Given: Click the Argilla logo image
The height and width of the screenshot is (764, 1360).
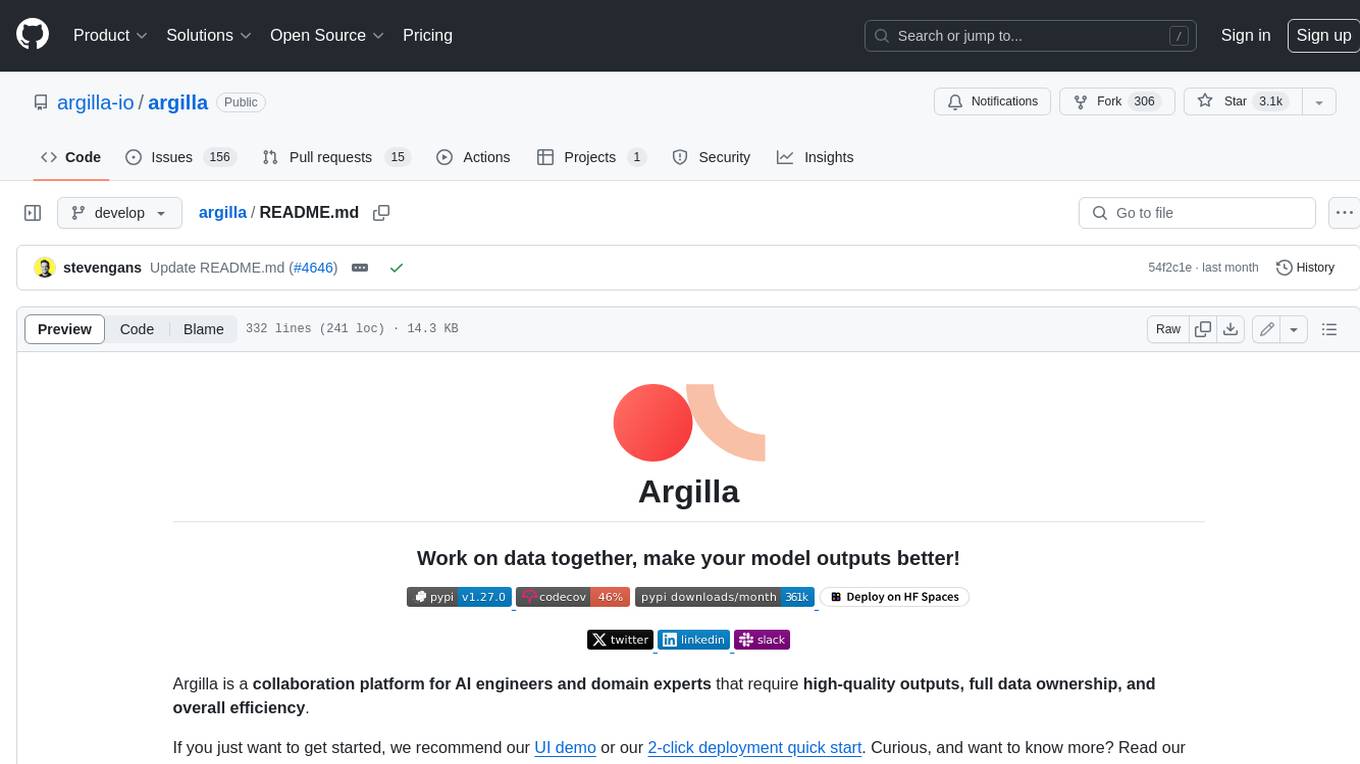Looking at the screenshot, I should (689, 423).
